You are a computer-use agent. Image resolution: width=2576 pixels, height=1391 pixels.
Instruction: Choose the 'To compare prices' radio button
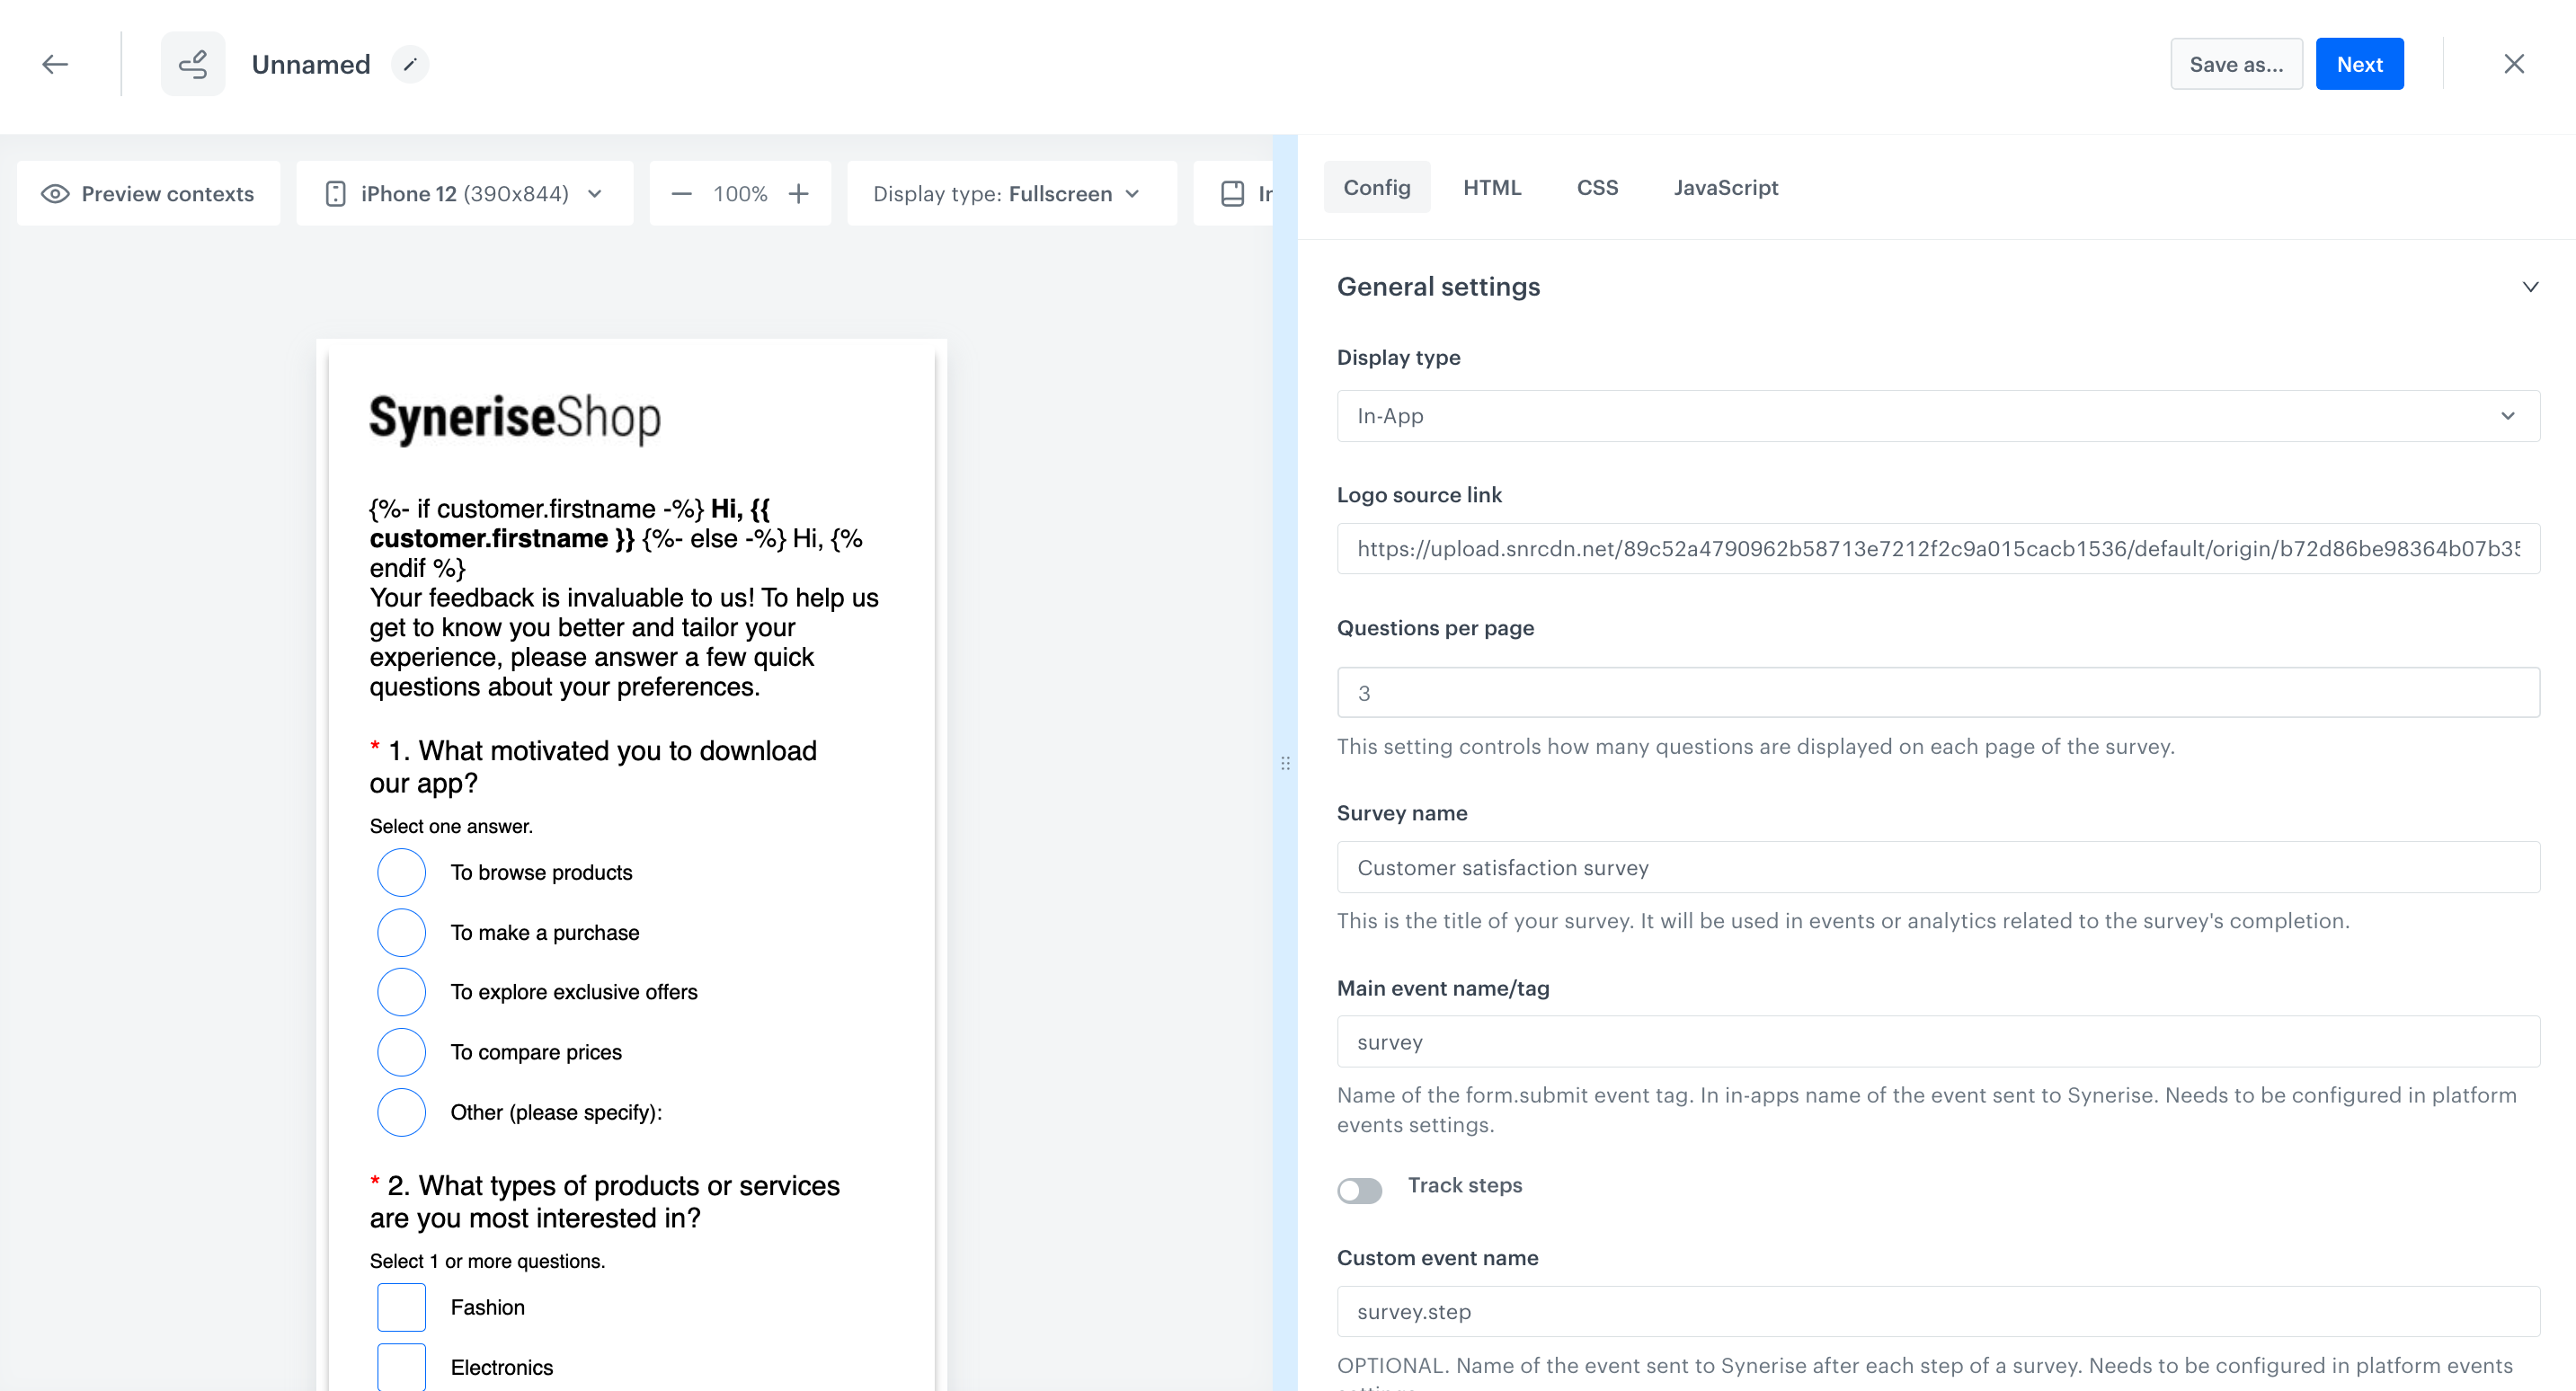401,1052
